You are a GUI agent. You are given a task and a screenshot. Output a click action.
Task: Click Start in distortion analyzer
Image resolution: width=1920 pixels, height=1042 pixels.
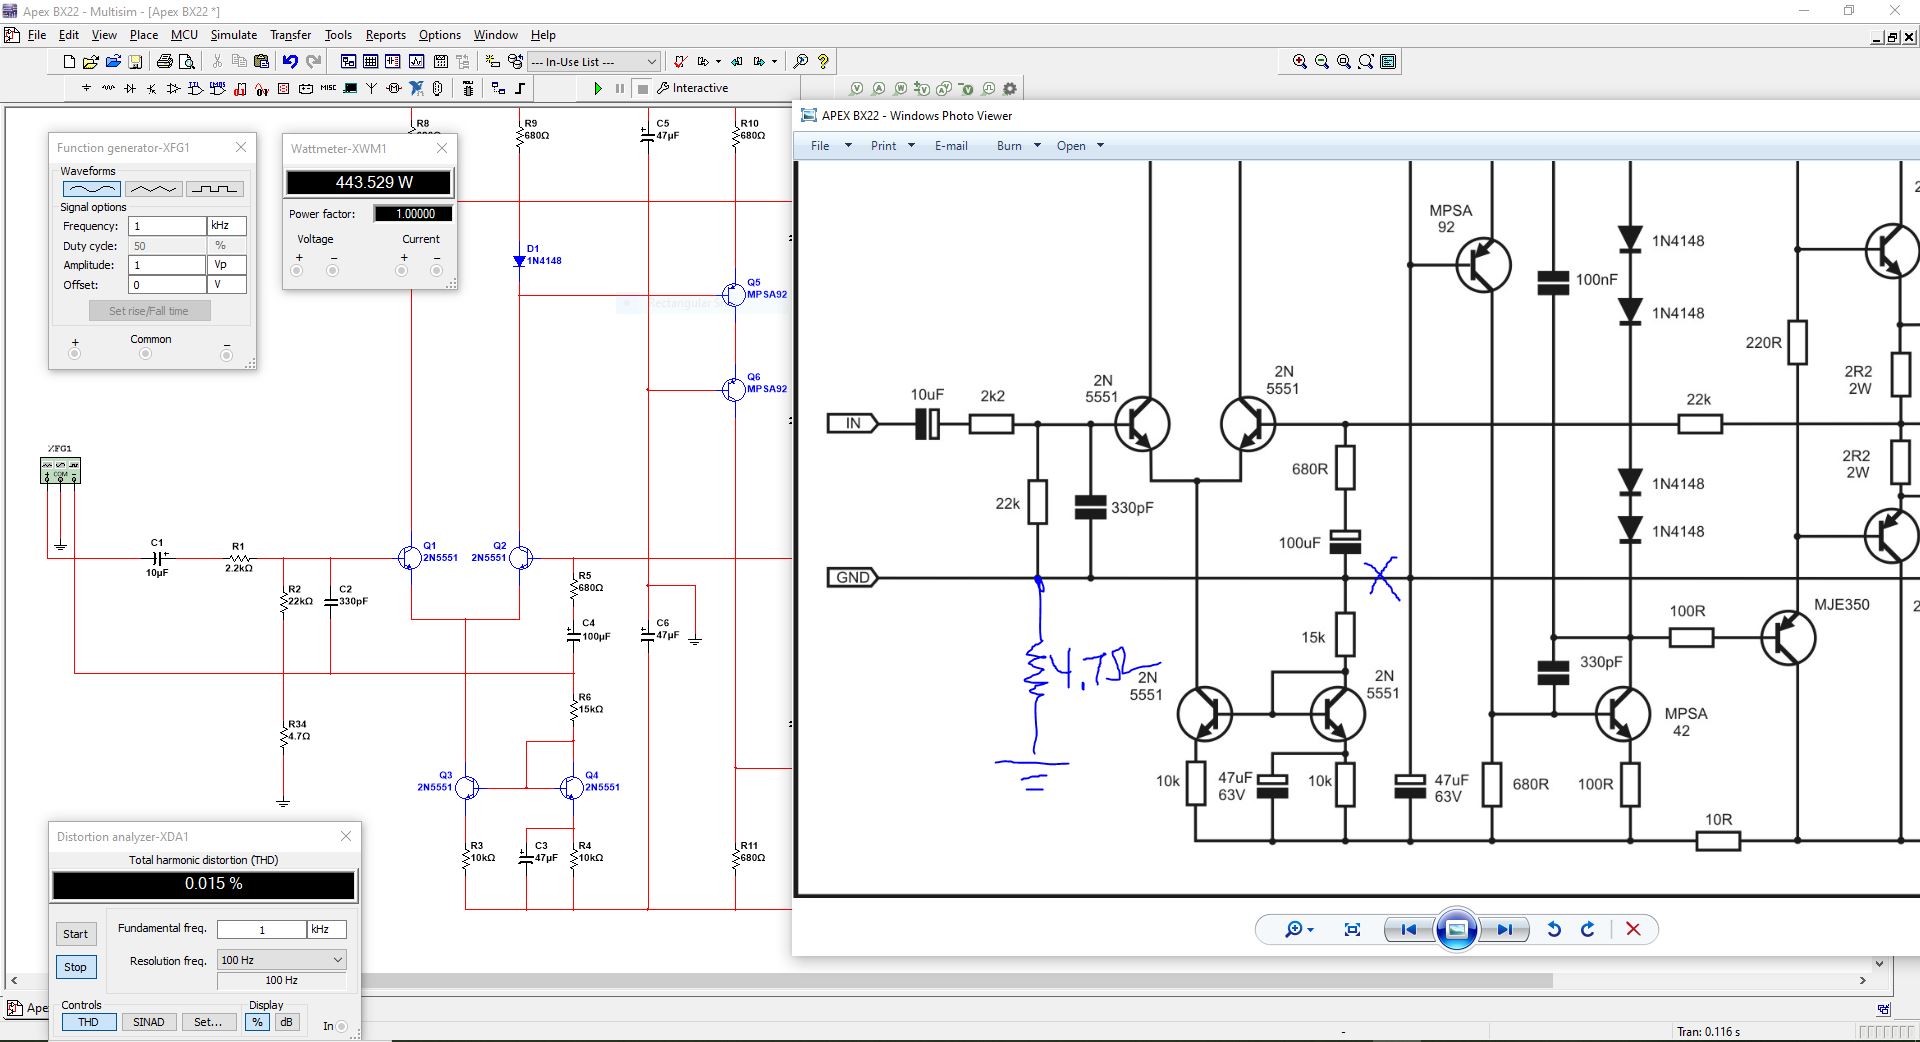[x=76, y=934]
